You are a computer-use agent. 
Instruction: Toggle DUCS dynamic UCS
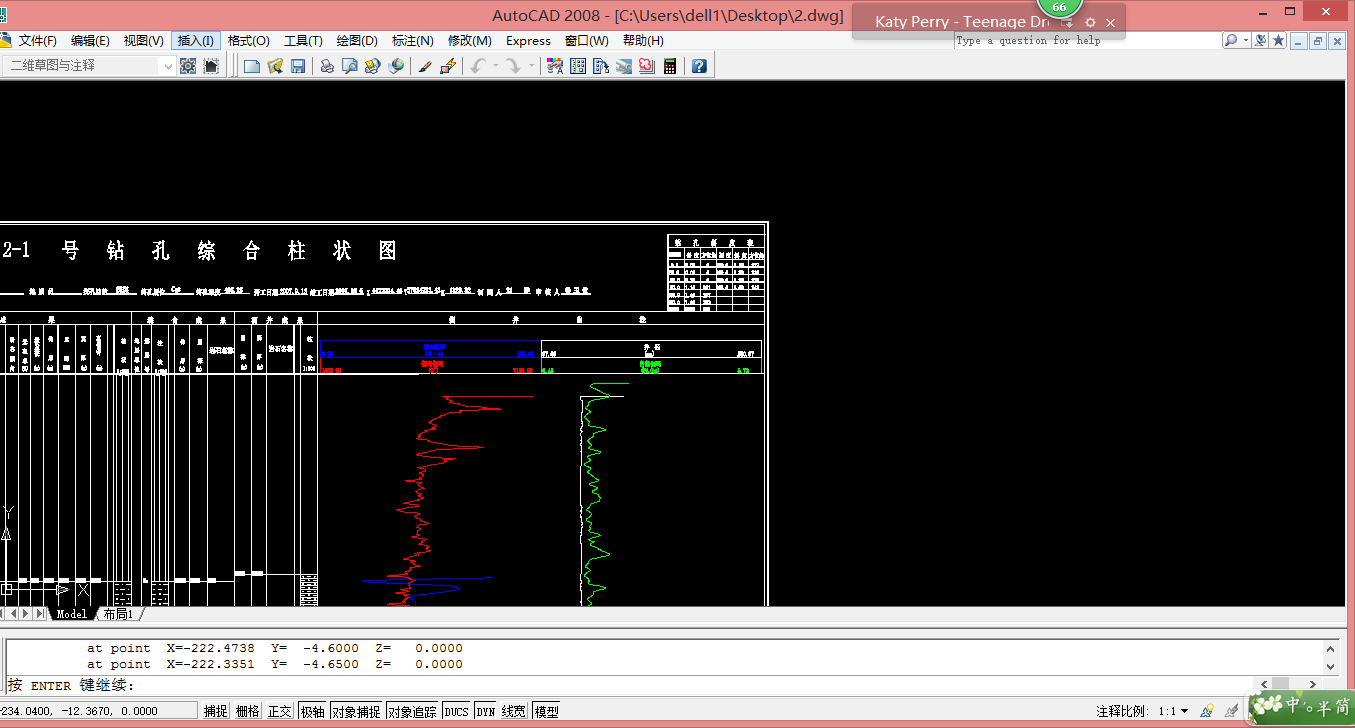click(x=456, y=711)
